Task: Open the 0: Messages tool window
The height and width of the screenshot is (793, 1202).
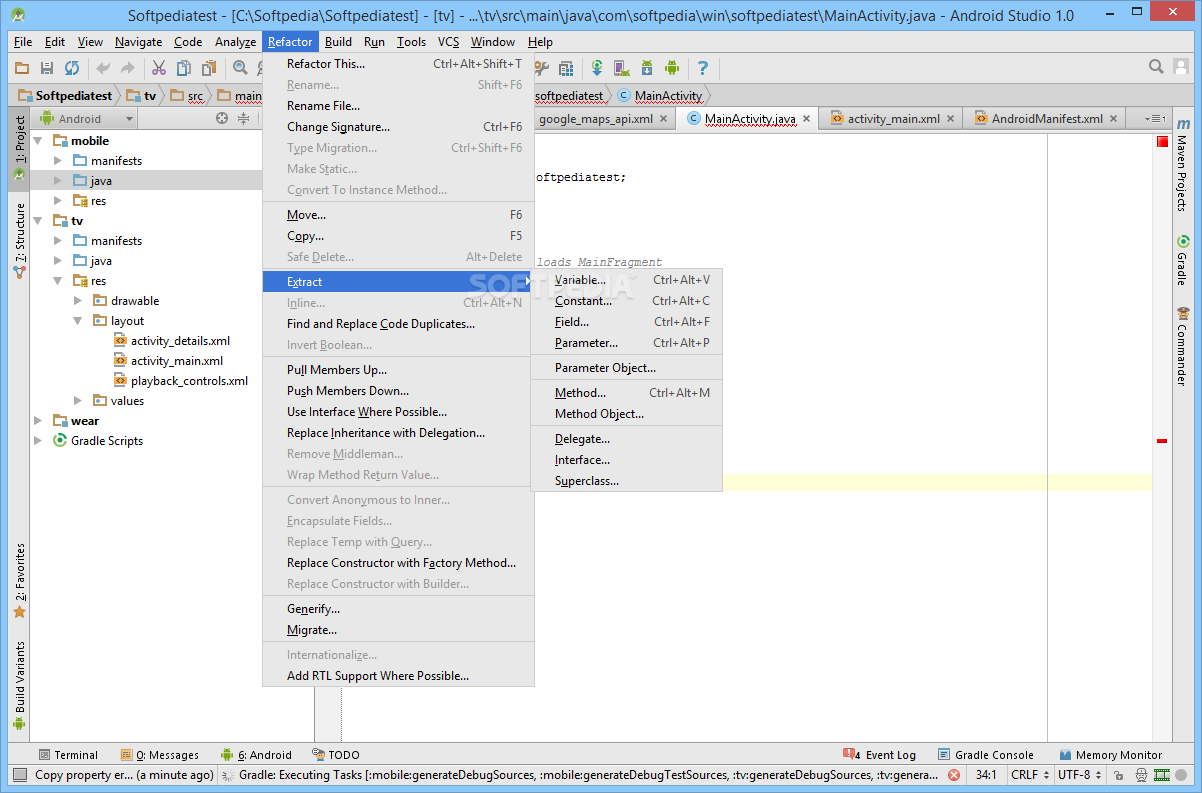Action: 160,755
